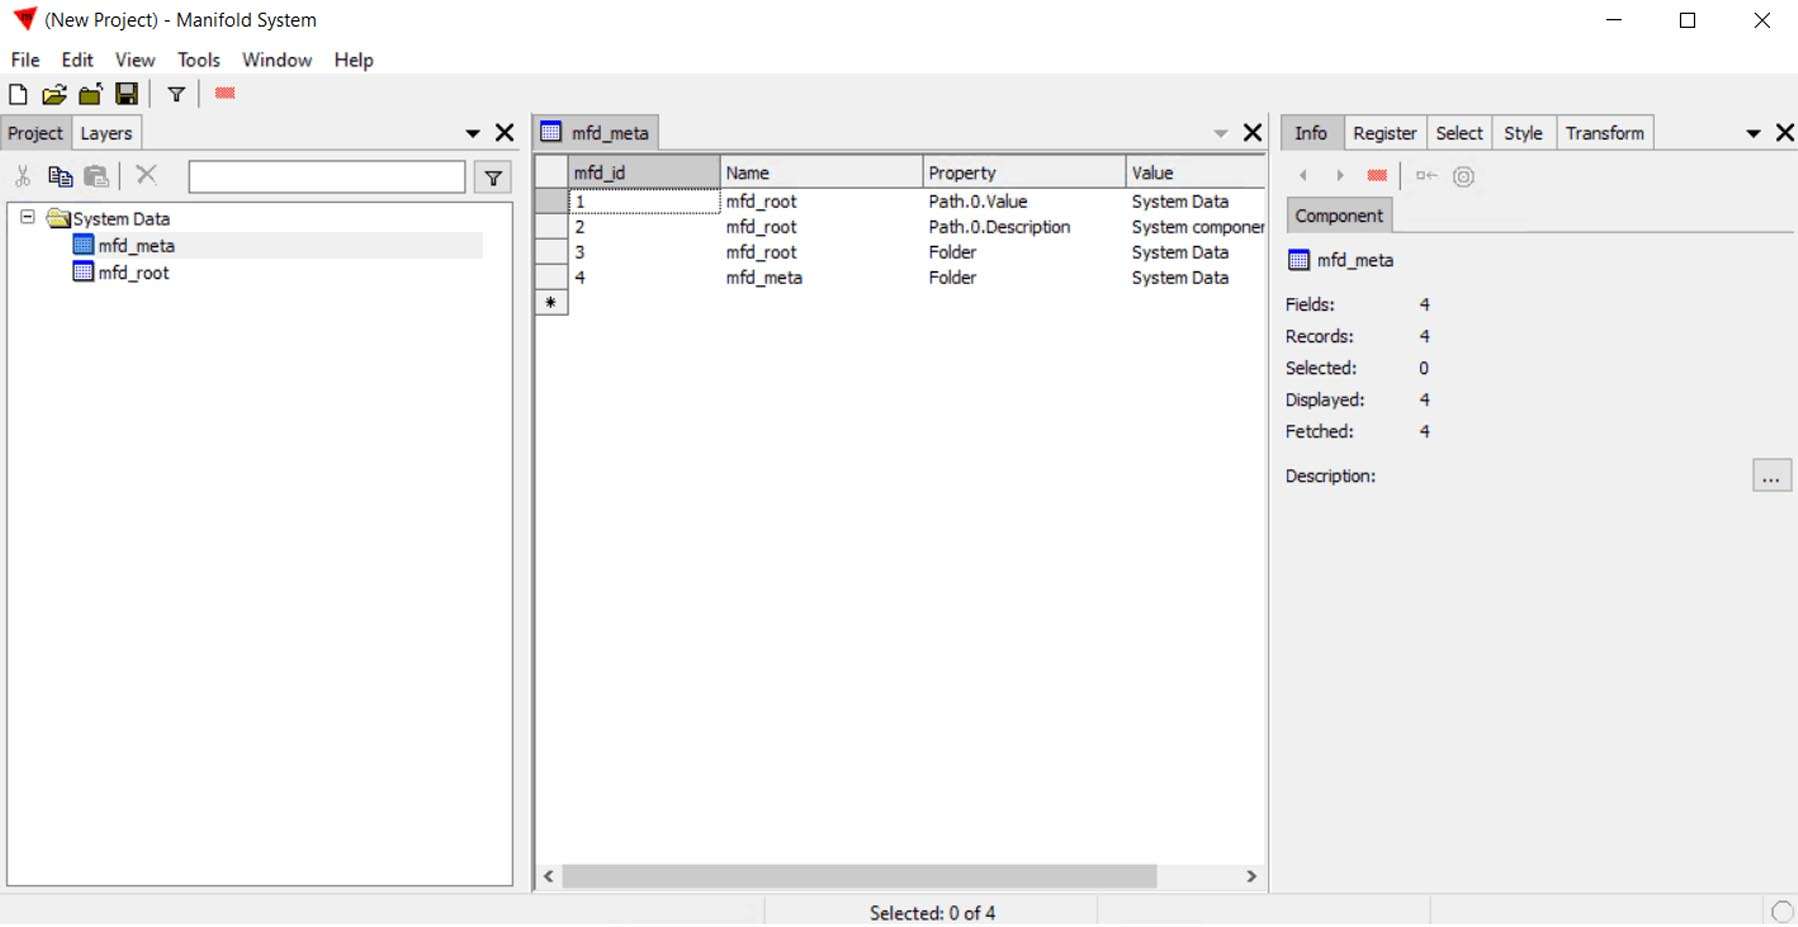Click the Project pane search input field

[x=326, y=178]
